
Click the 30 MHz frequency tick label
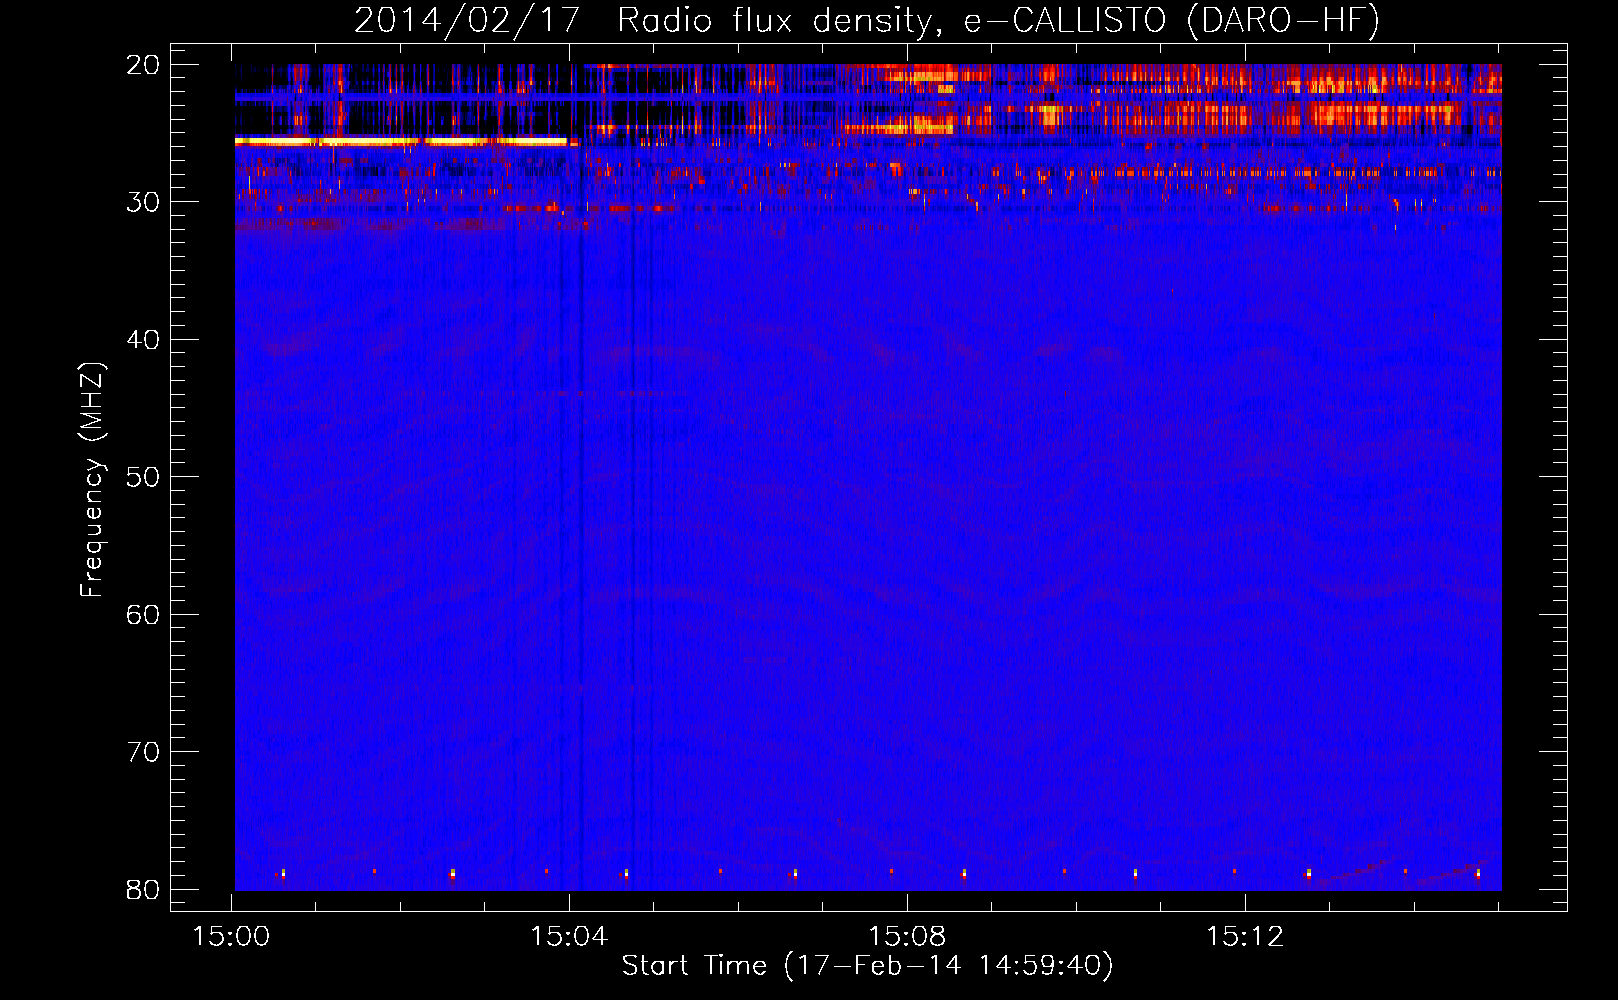point(143,202)
